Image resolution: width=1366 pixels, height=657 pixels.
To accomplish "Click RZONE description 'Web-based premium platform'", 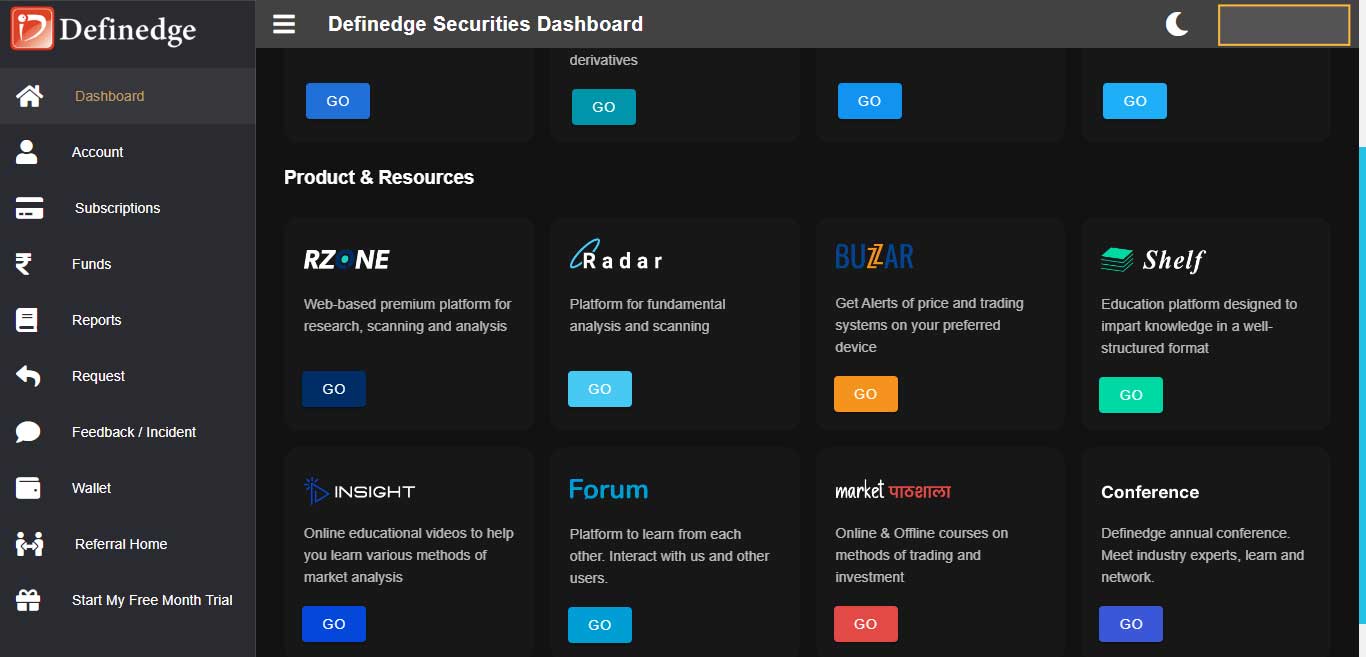I will (407, 315).
